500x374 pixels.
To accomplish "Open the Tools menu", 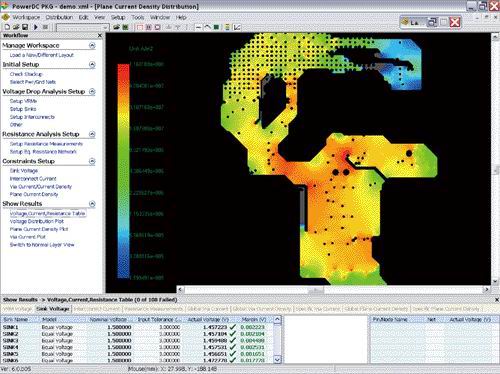I will [x=138, y=17].
